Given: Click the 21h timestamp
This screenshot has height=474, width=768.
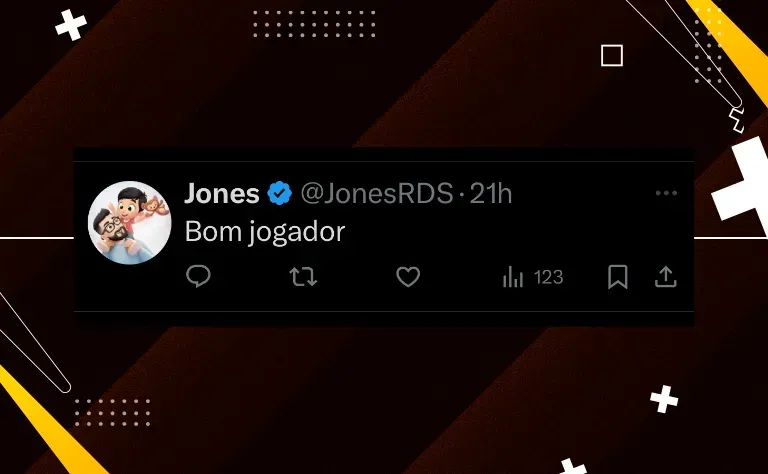Looking at the screenshot, I should click(x=491, y=193).
